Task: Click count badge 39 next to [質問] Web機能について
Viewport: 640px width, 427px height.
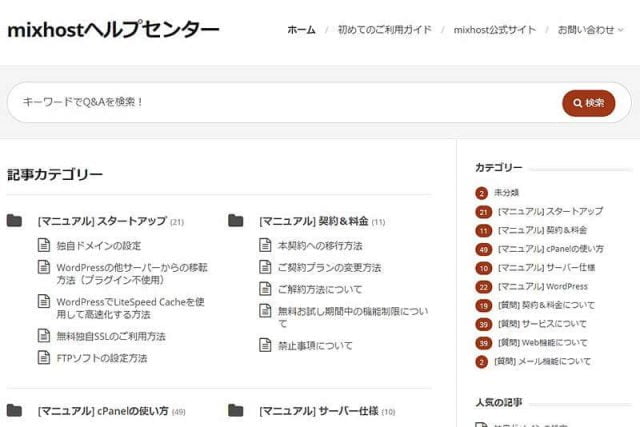Action: coord(483,343)
